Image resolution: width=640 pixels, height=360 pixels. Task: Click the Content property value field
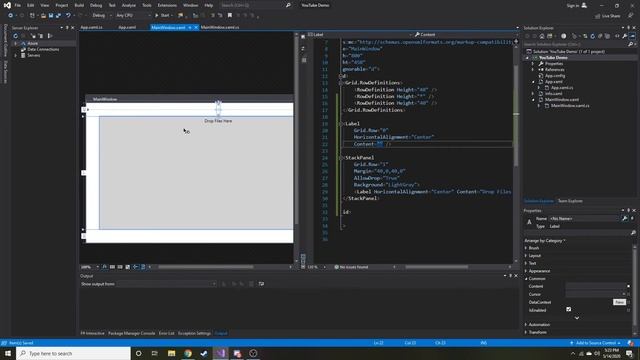[x=596, y=286]
